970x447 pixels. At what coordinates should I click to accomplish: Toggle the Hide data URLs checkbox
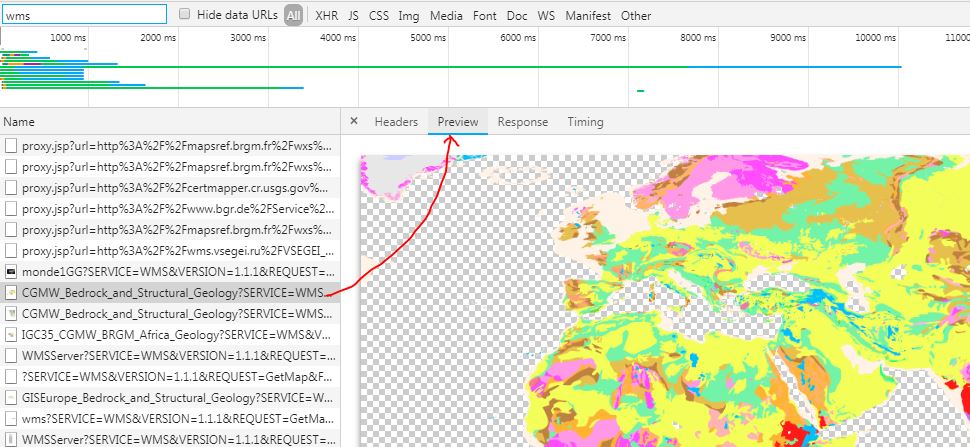click(184, 14)
